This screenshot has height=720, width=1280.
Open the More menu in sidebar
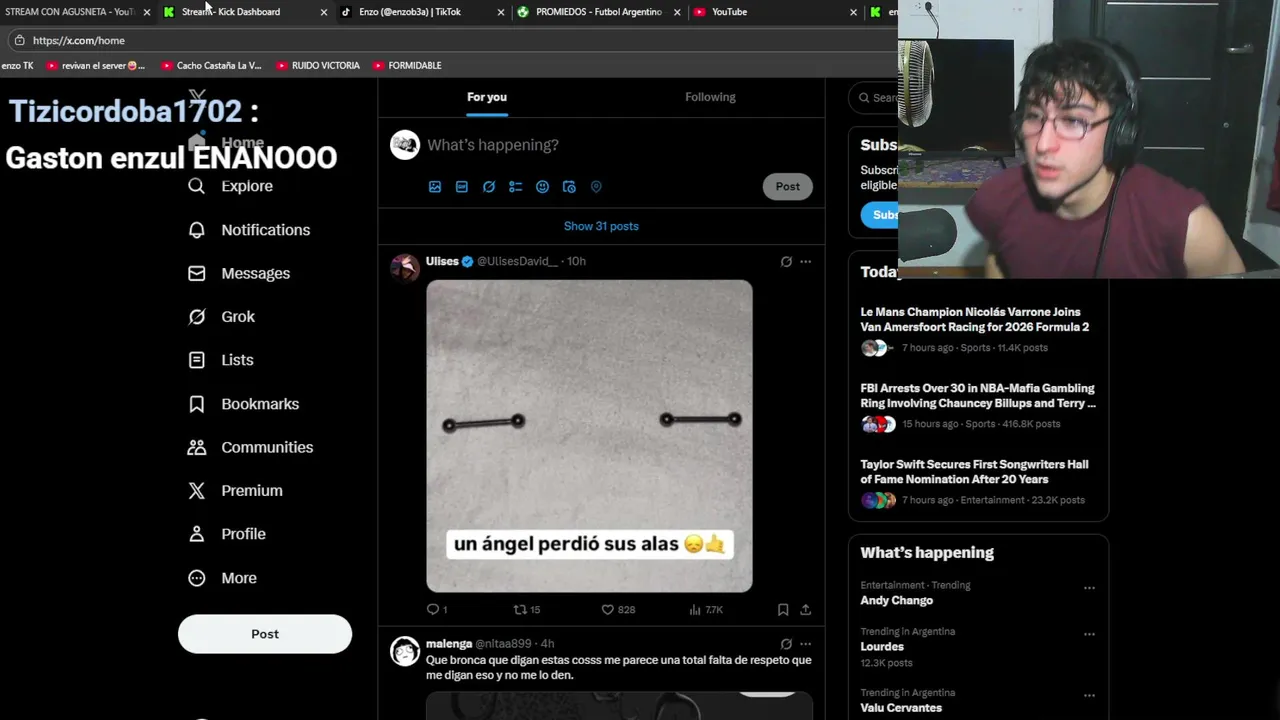tap(222, 578)
